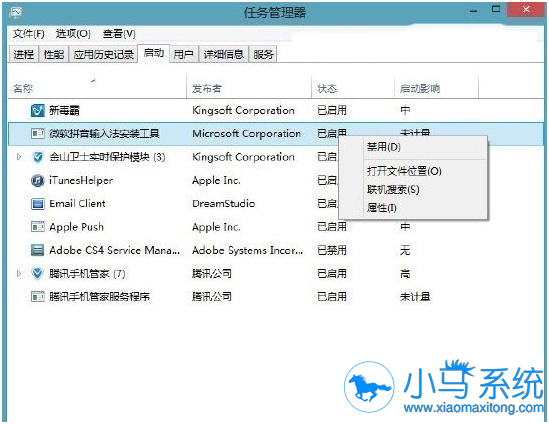The width and height of the screenshot is (549, 424).
Task: Click Apple Inc. publisher of iTunesHelper
Action: click(216, 180)
